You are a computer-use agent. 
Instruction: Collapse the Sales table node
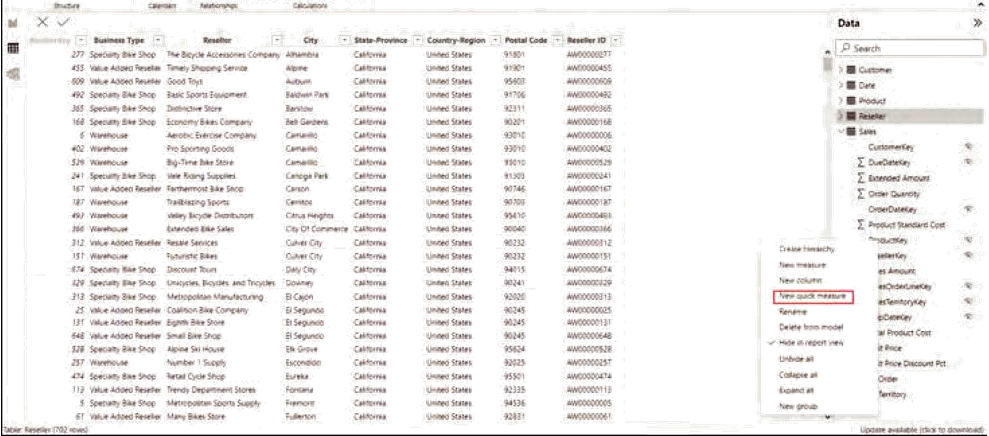tap(841, 131)
